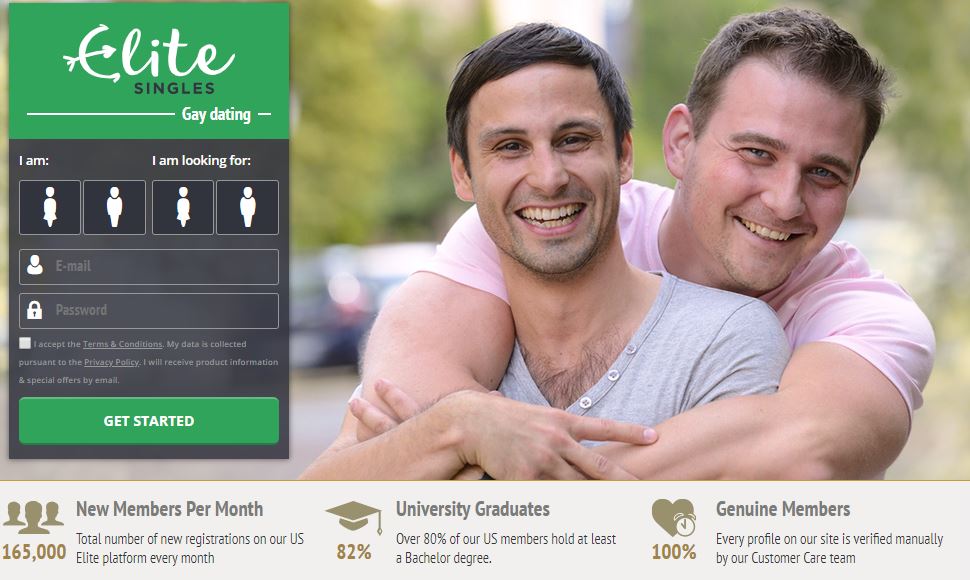
Task: Choose man under 'I am looking for:'
Action: [247, 207]
